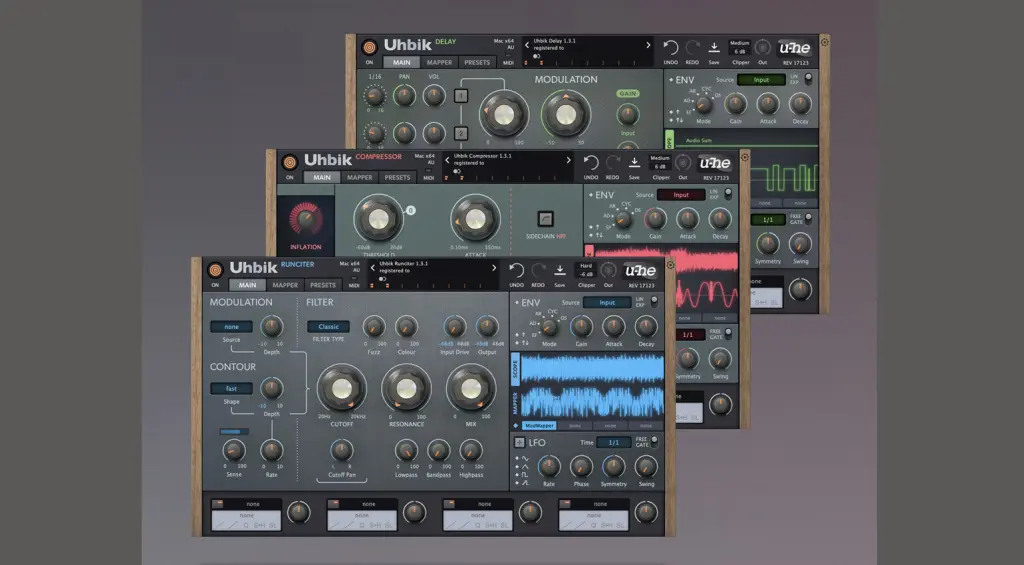Open the Modulation Source dropdown in Runciter

pyautogui.click(x=230, y=326)
